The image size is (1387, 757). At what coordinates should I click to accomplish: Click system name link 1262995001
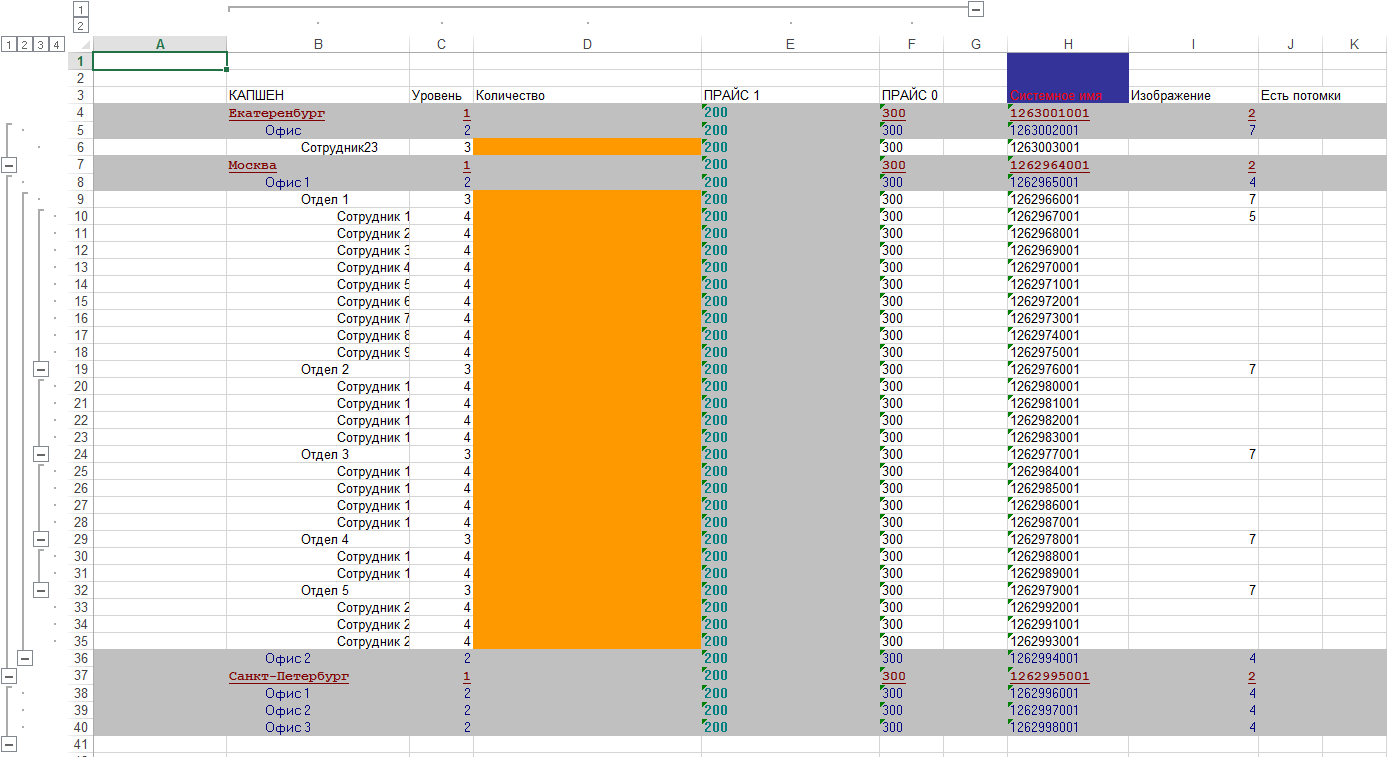coord(1050,676)
